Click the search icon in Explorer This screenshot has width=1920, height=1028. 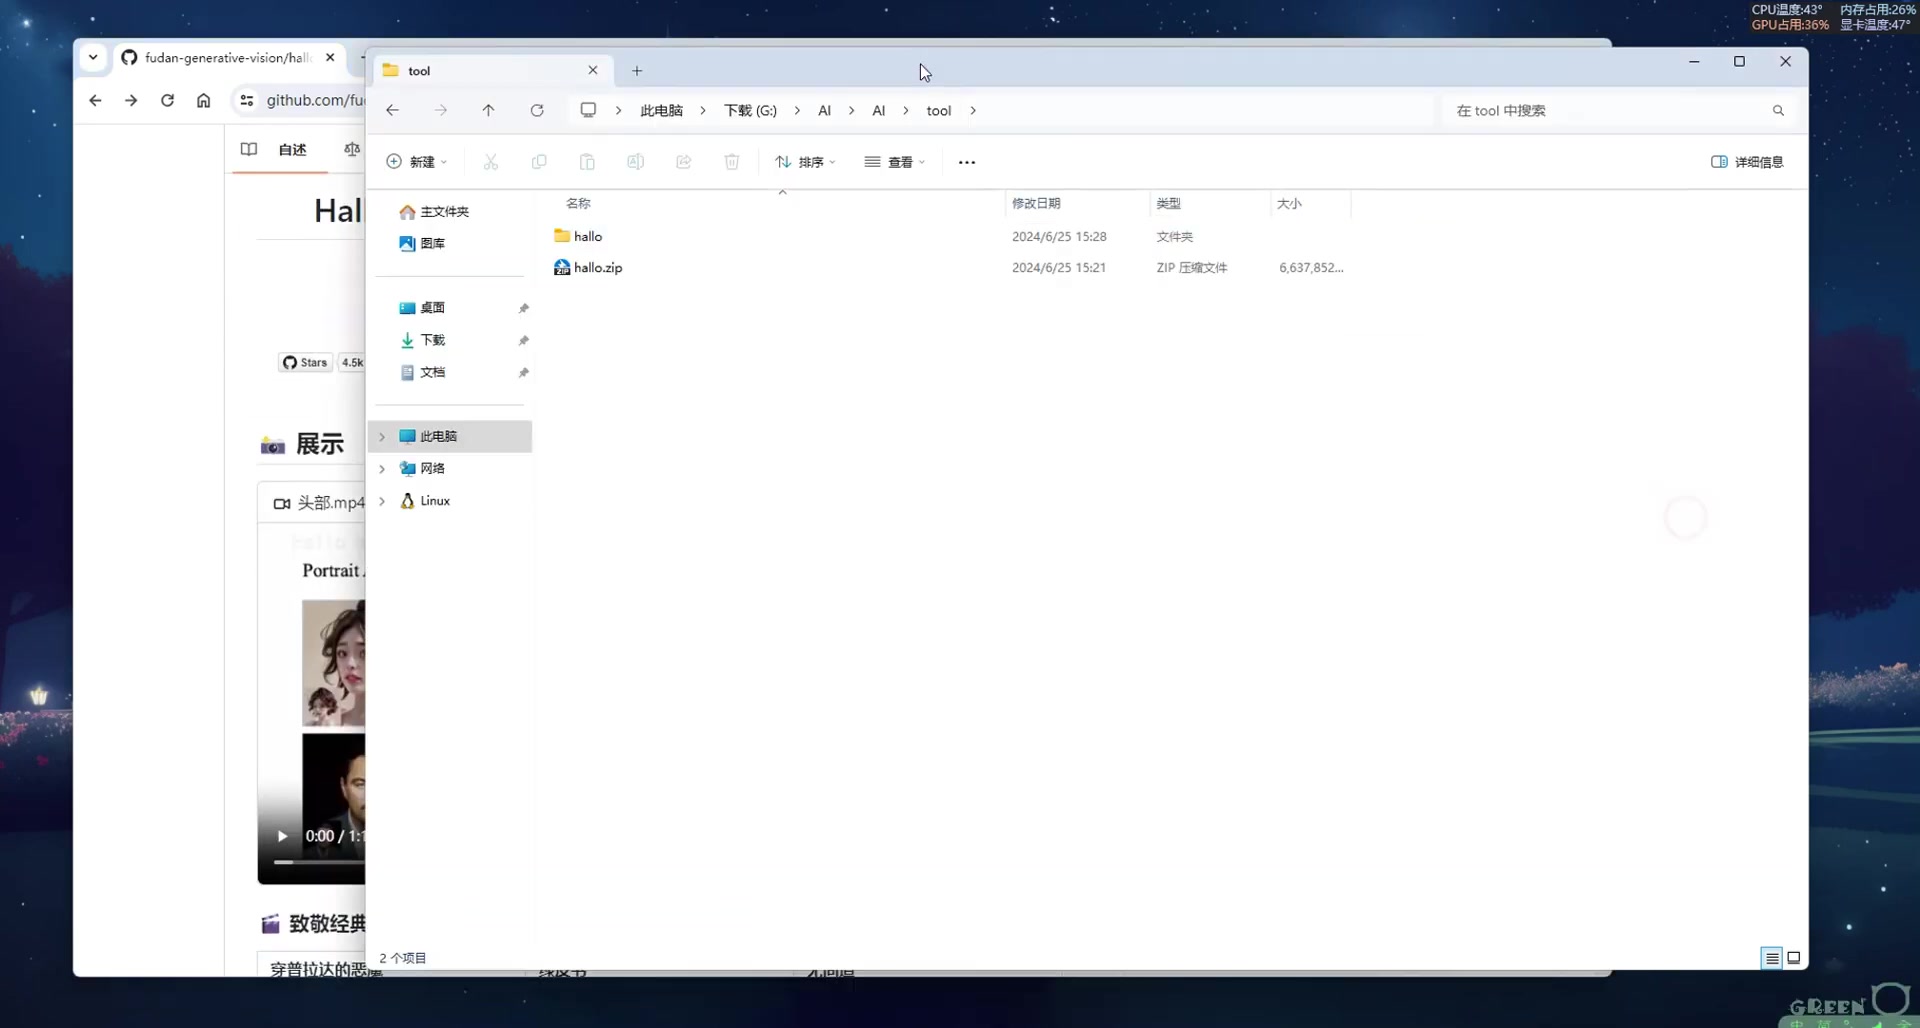[1778, 111]
